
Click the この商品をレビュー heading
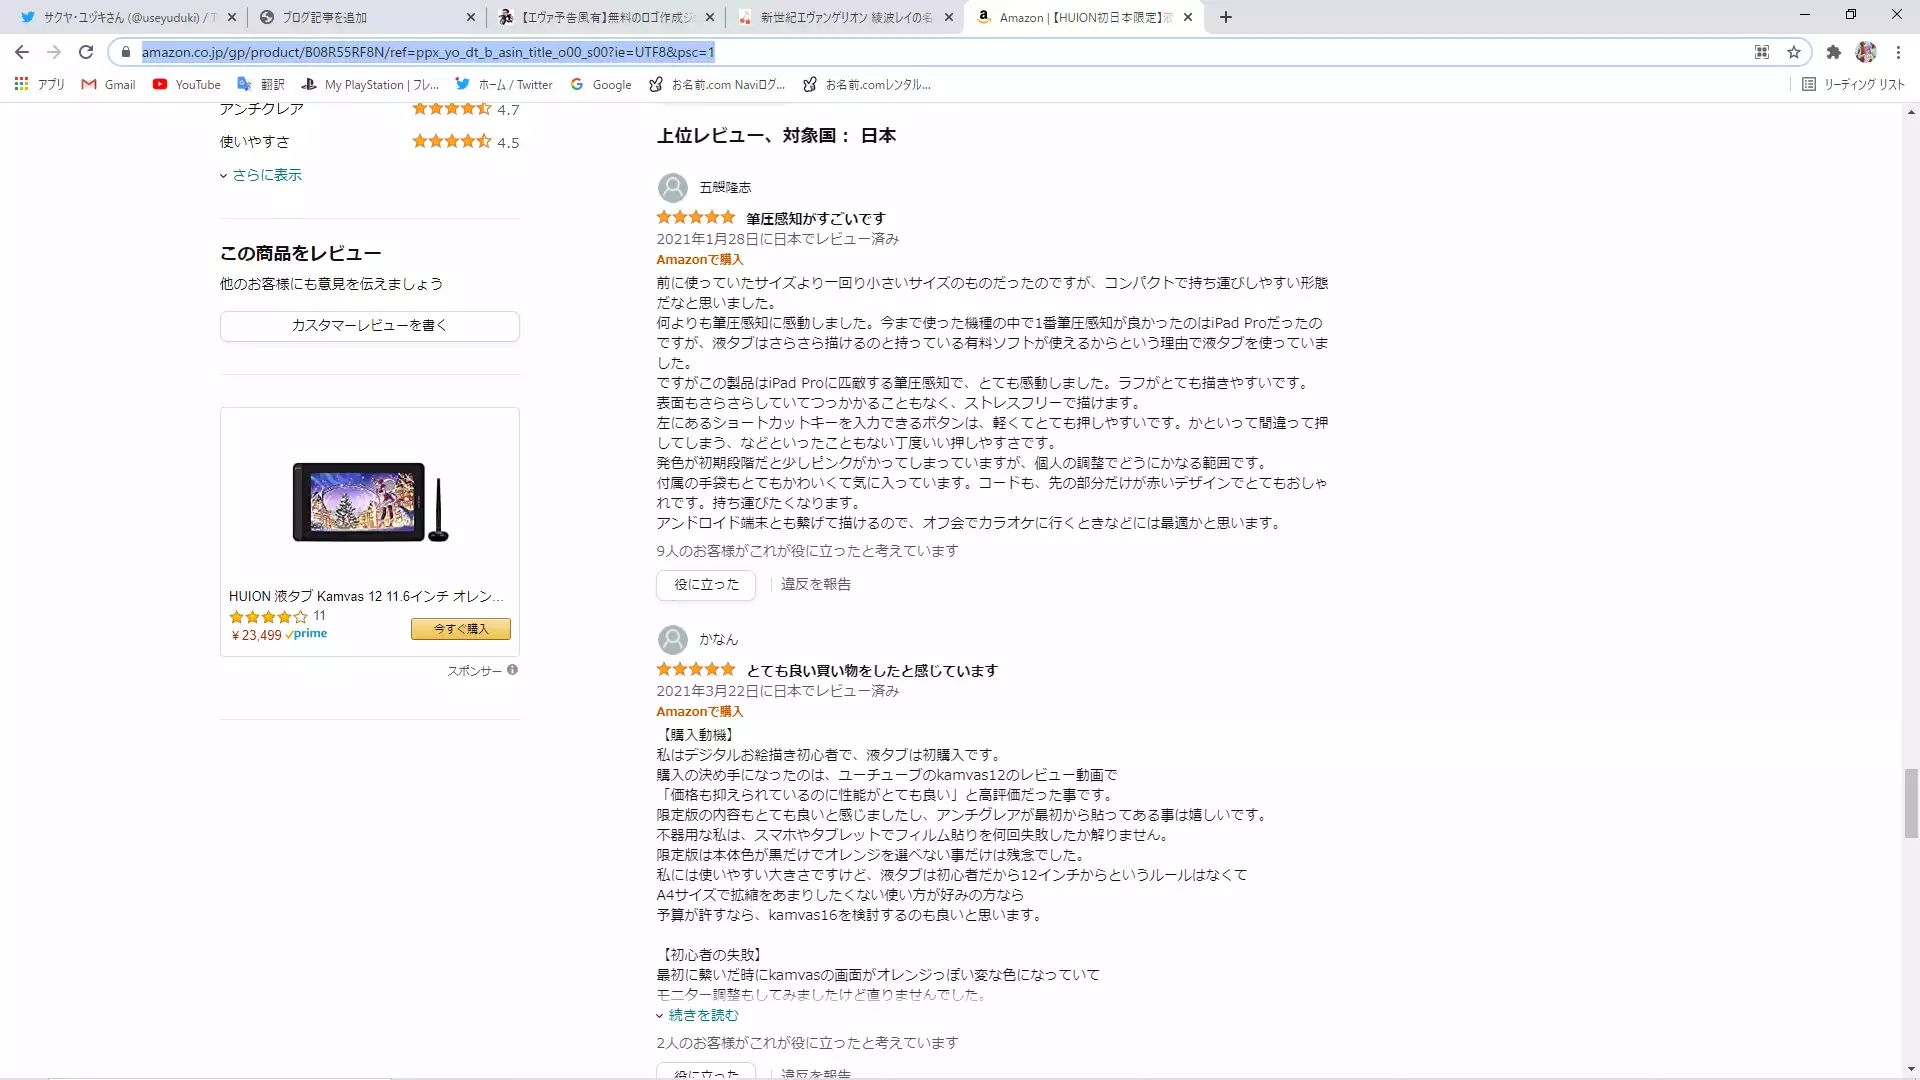coord(301,254)
